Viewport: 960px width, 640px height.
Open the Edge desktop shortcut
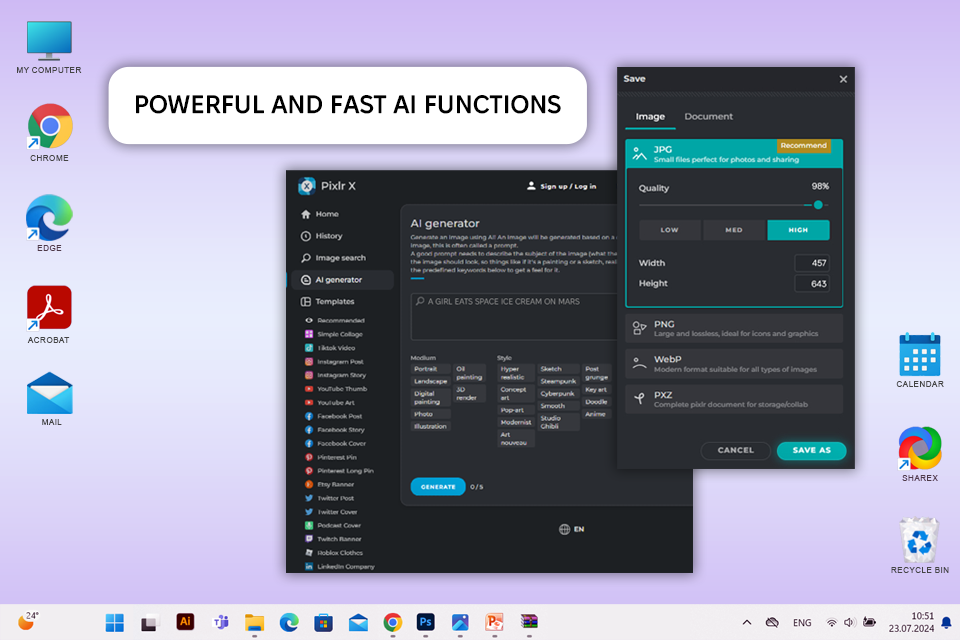tap(49, 223)
